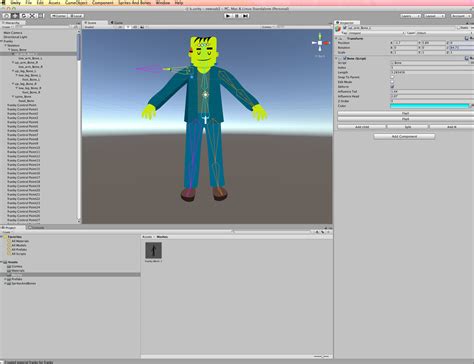Switch to the Console tab
The height and width of the screenshot is (364, 474).
coord(36,228)
